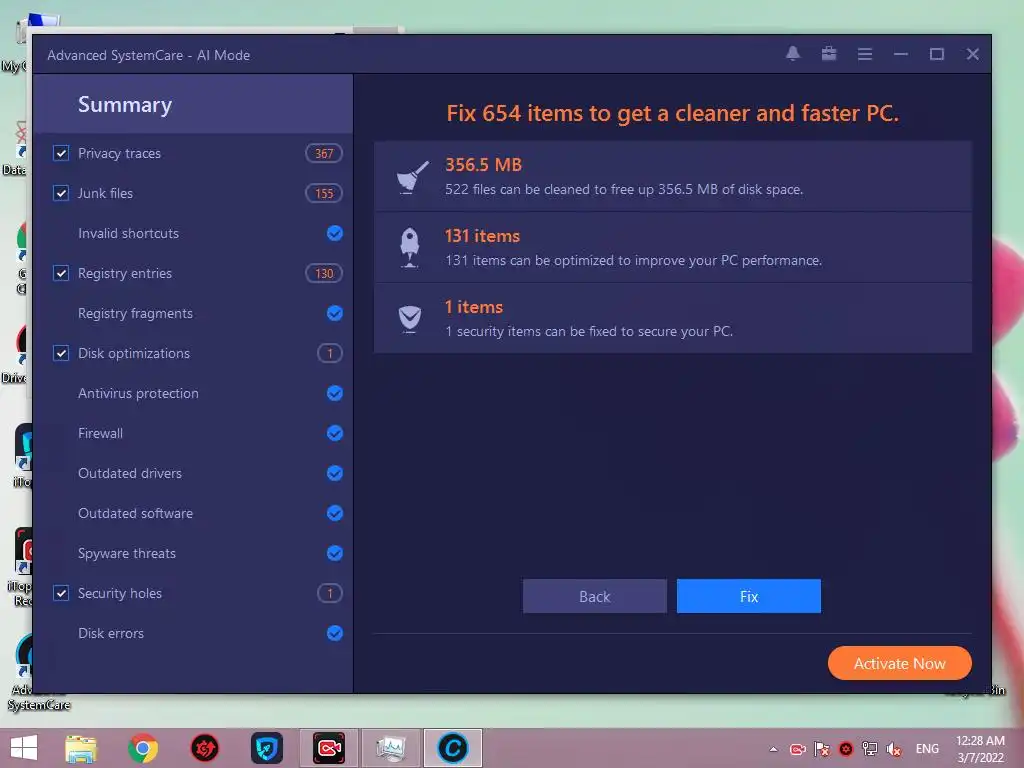Image resolution: width=1024 pixels, height=768 pixels.
Task: Click the Back button
Action: coord(594,596)
